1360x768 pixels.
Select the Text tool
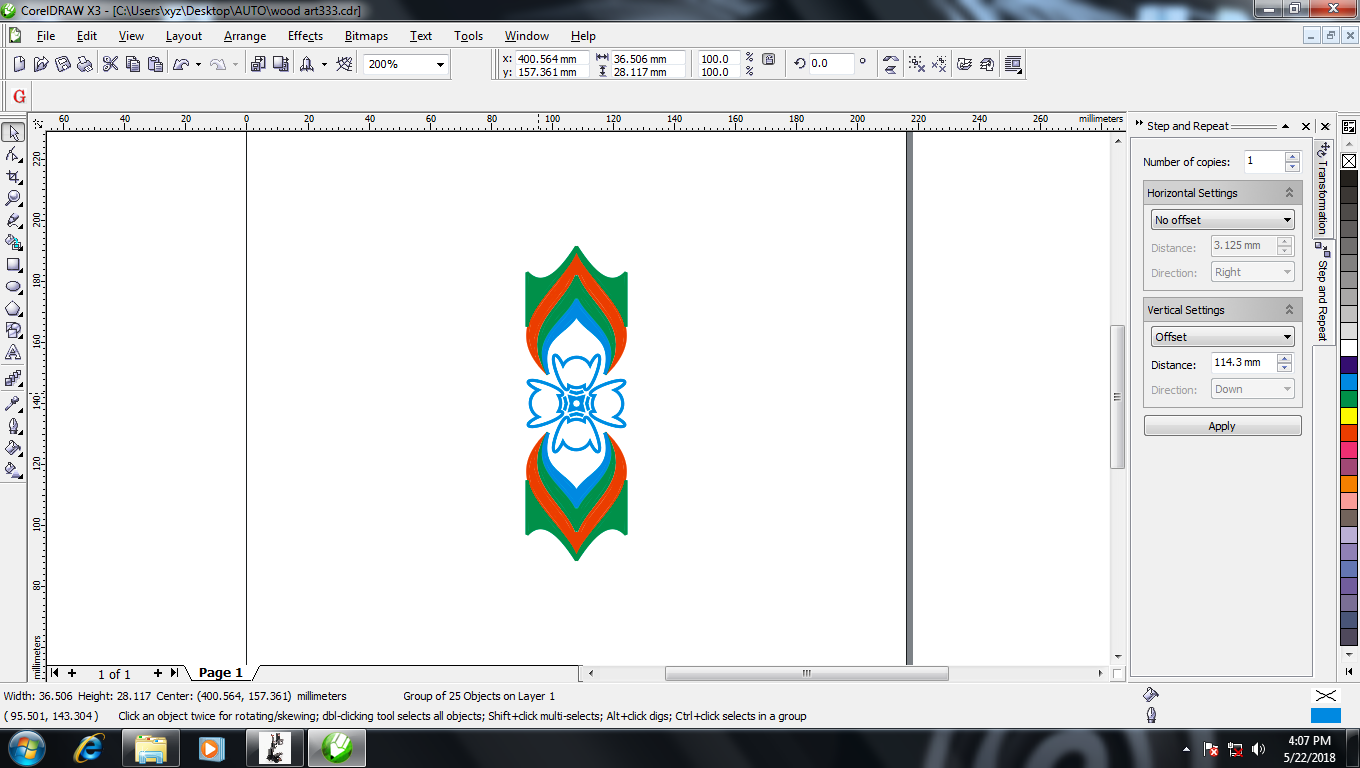point(13,353)
